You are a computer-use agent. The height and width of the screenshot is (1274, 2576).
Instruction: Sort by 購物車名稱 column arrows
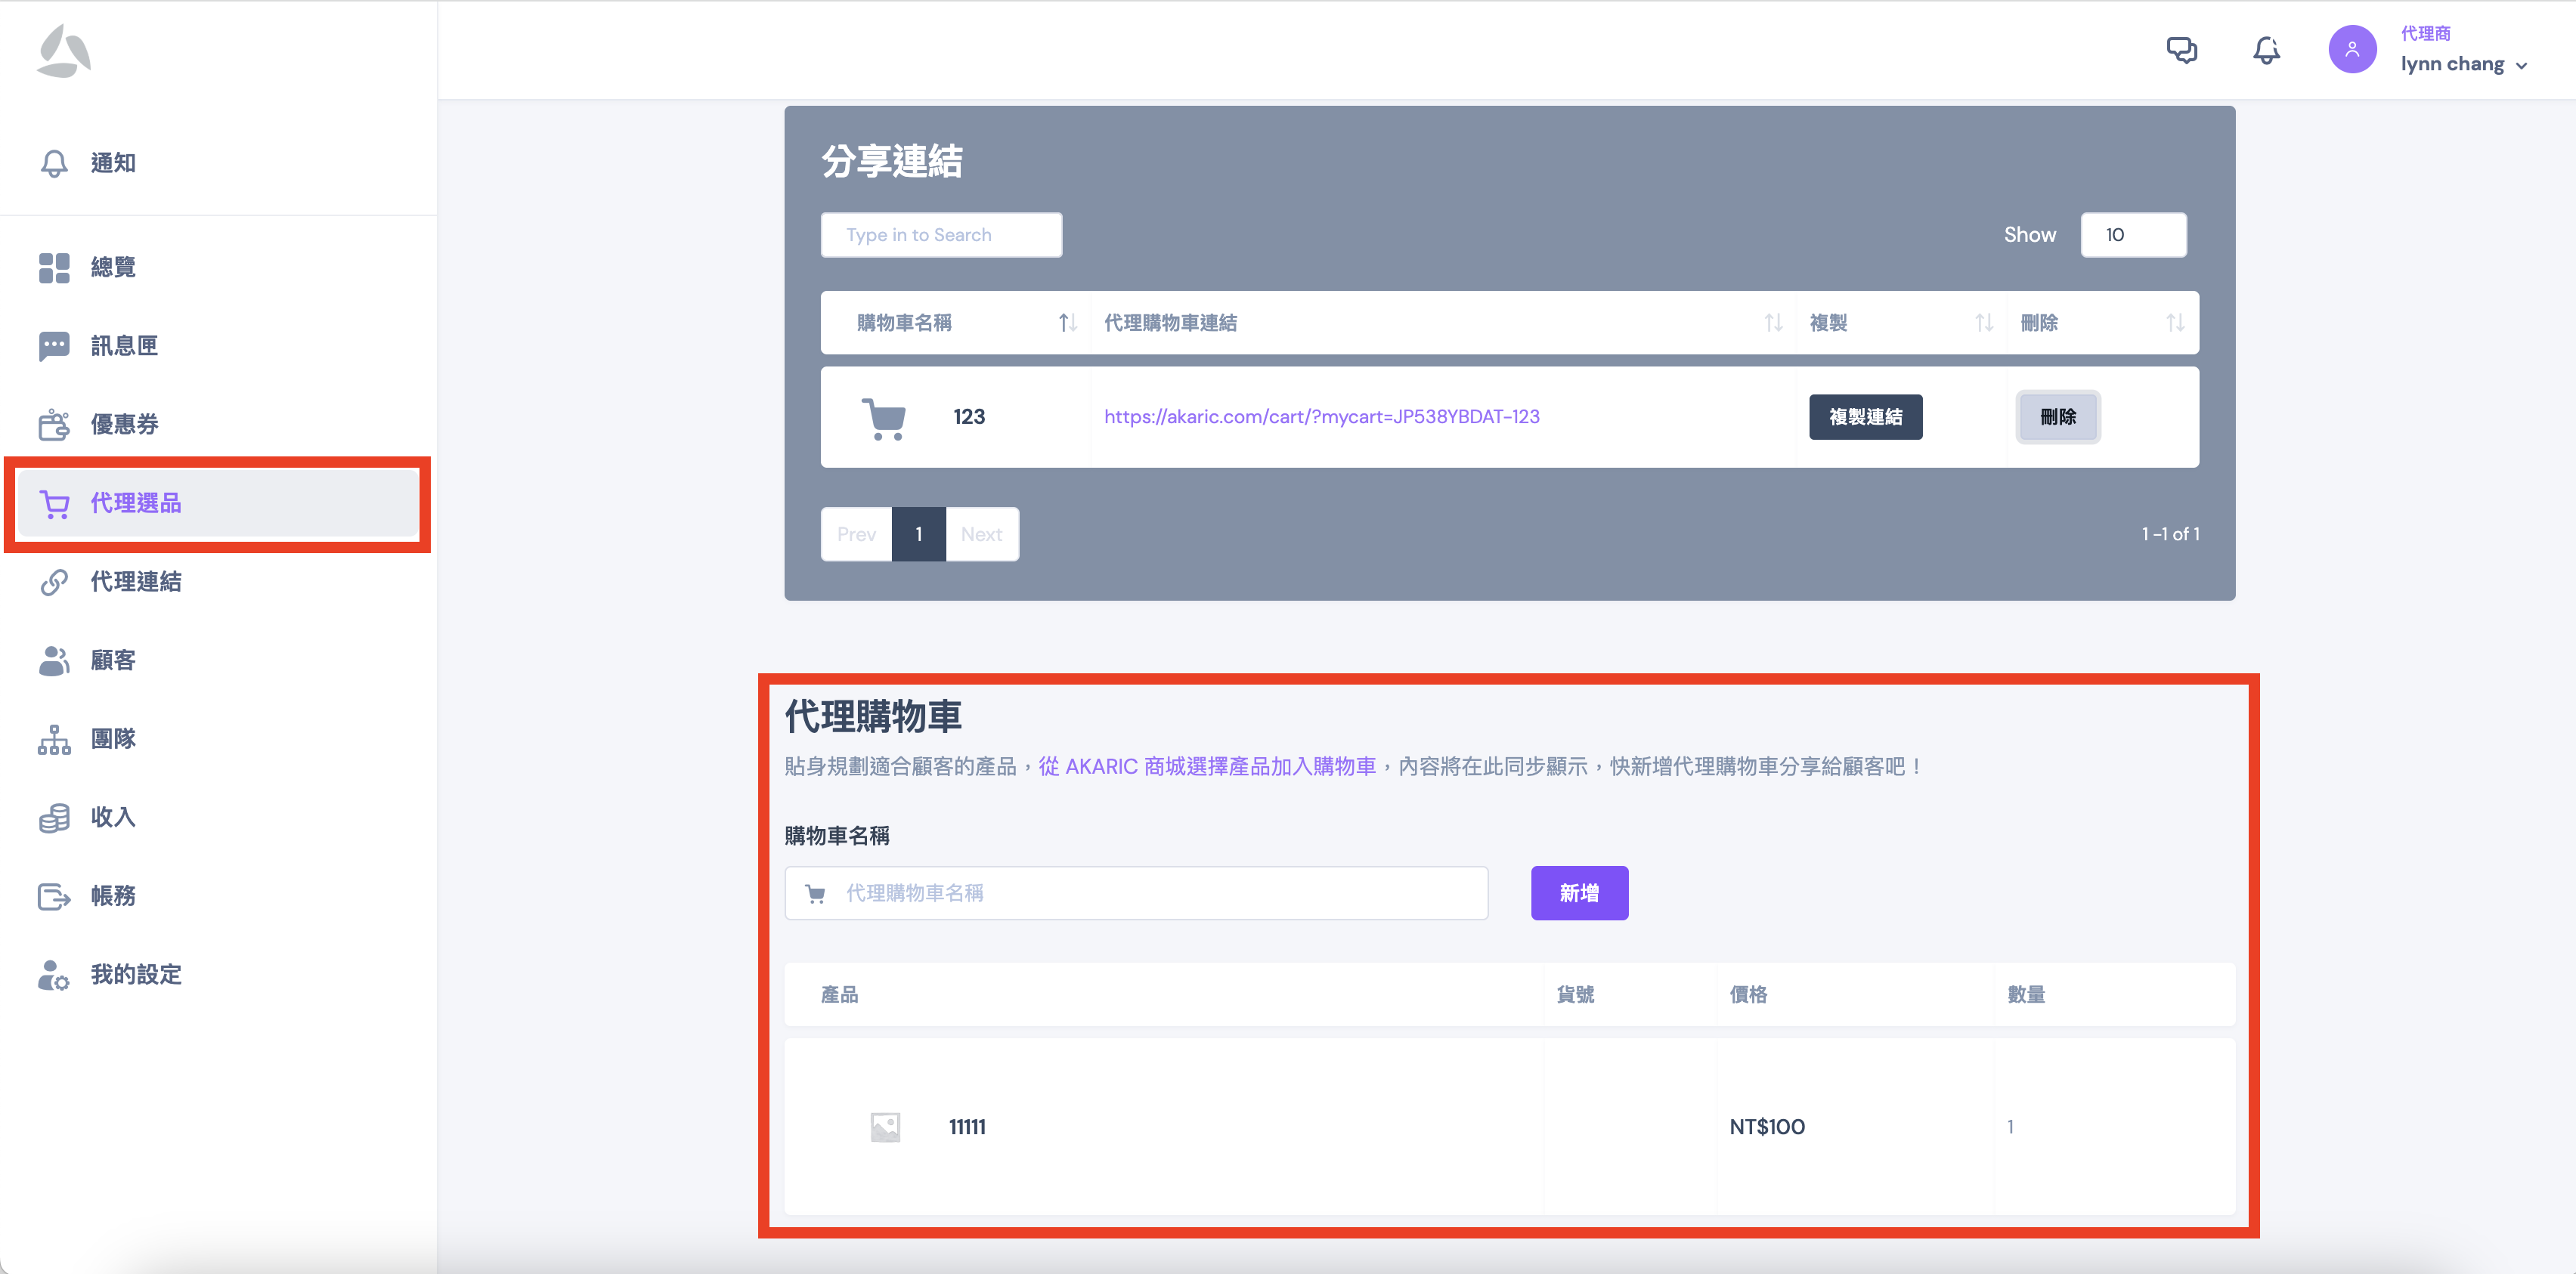(x=1067, y=323)
